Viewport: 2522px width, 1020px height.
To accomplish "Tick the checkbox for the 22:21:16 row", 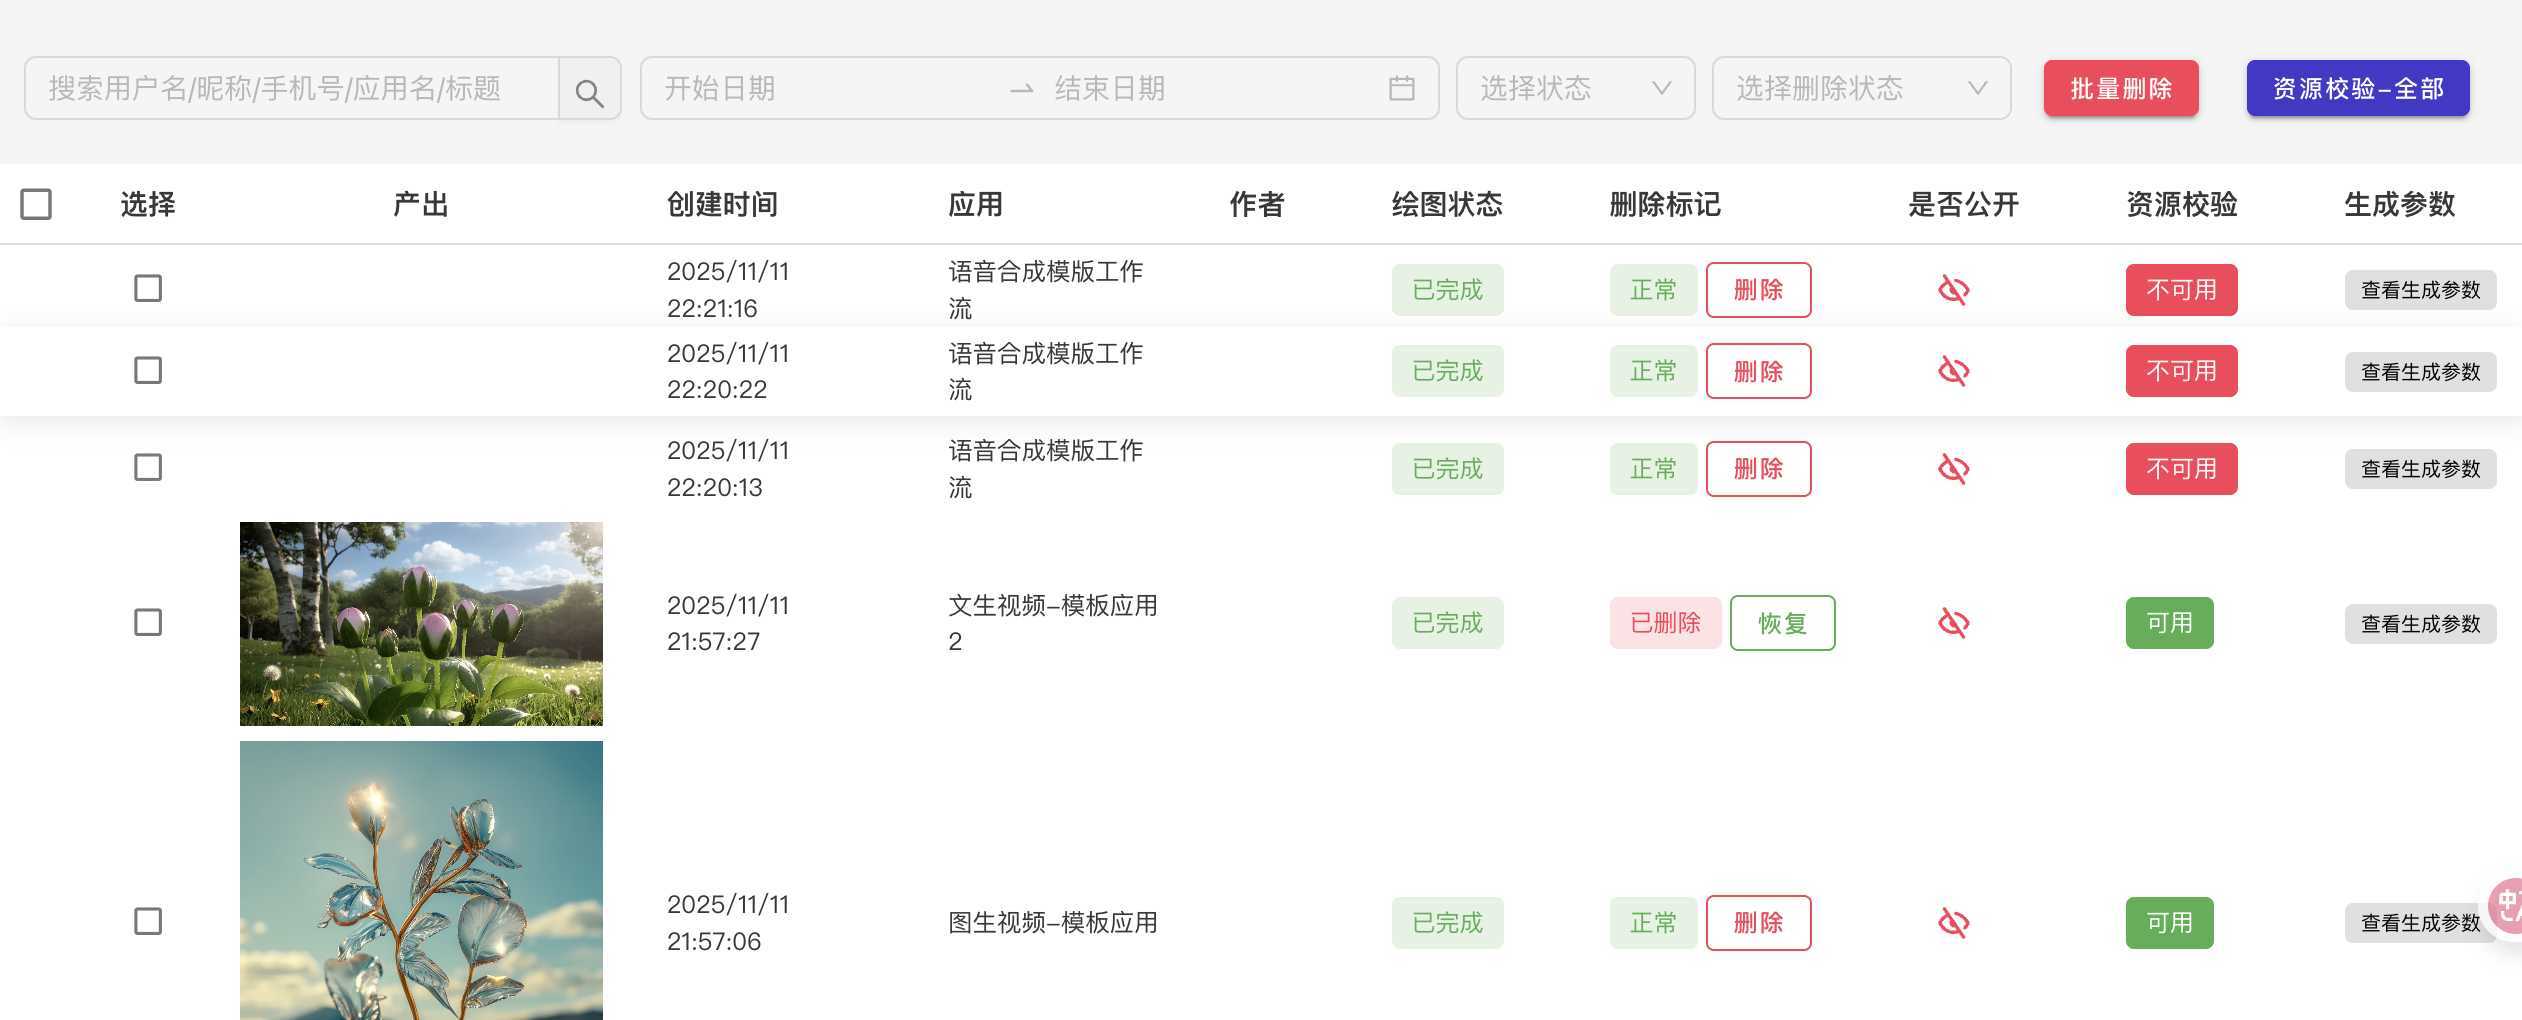I will tap(148, 289).
